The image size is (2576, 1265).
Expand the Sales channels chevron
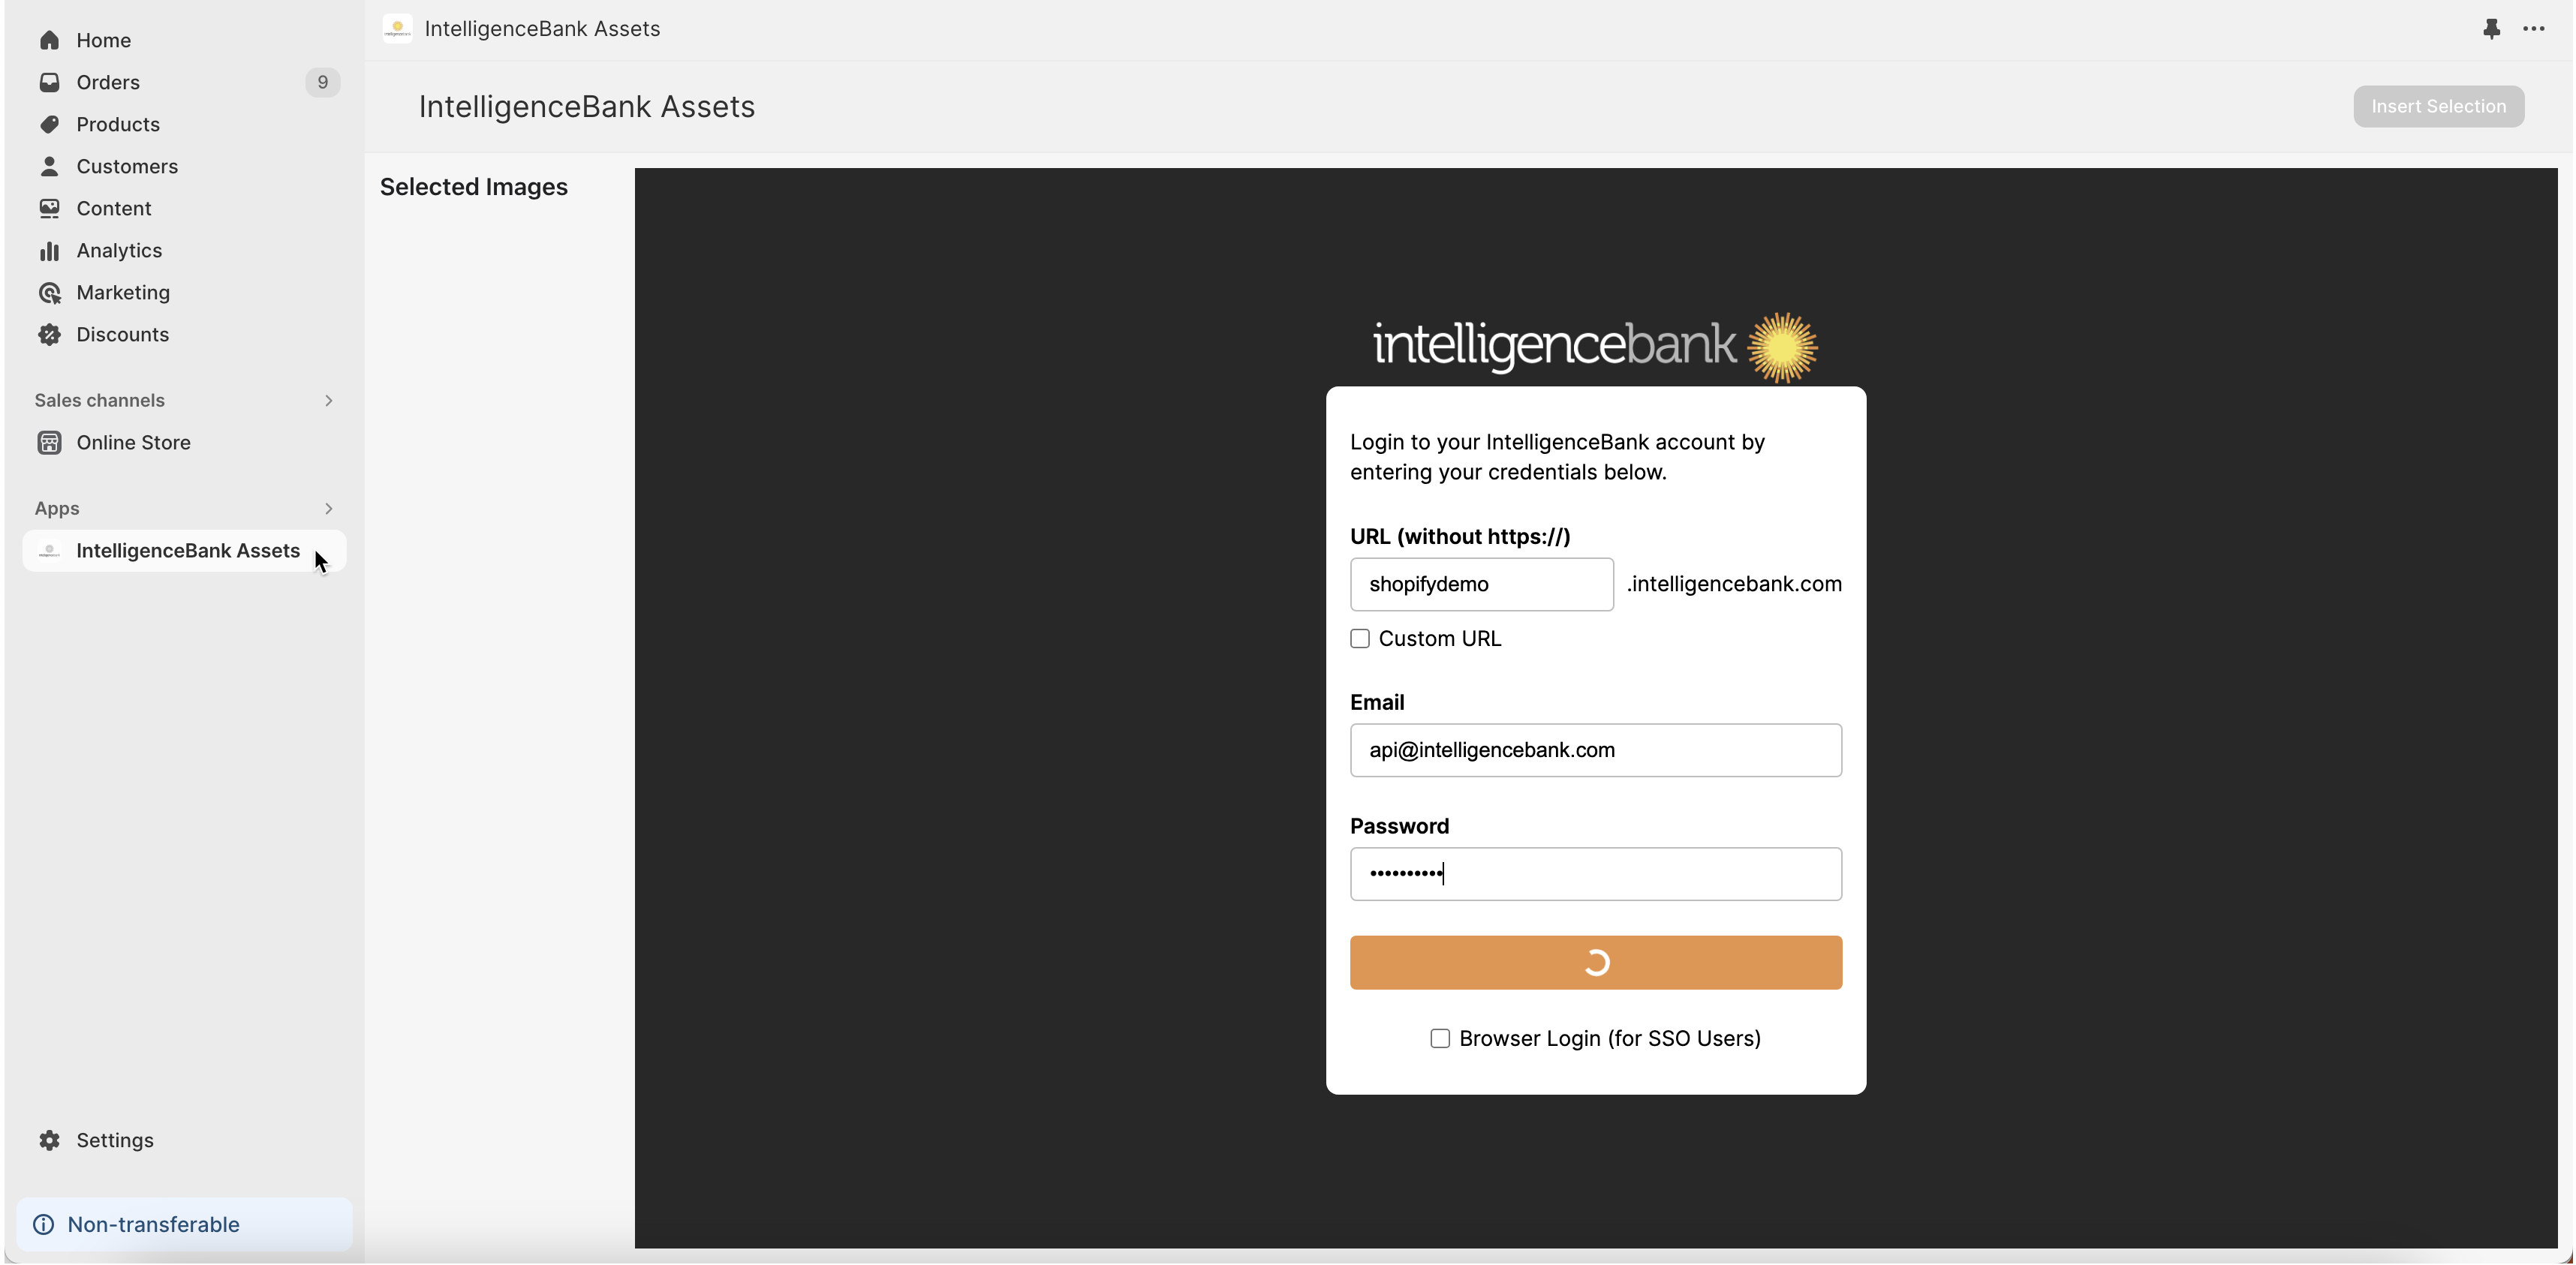[328, 400]
